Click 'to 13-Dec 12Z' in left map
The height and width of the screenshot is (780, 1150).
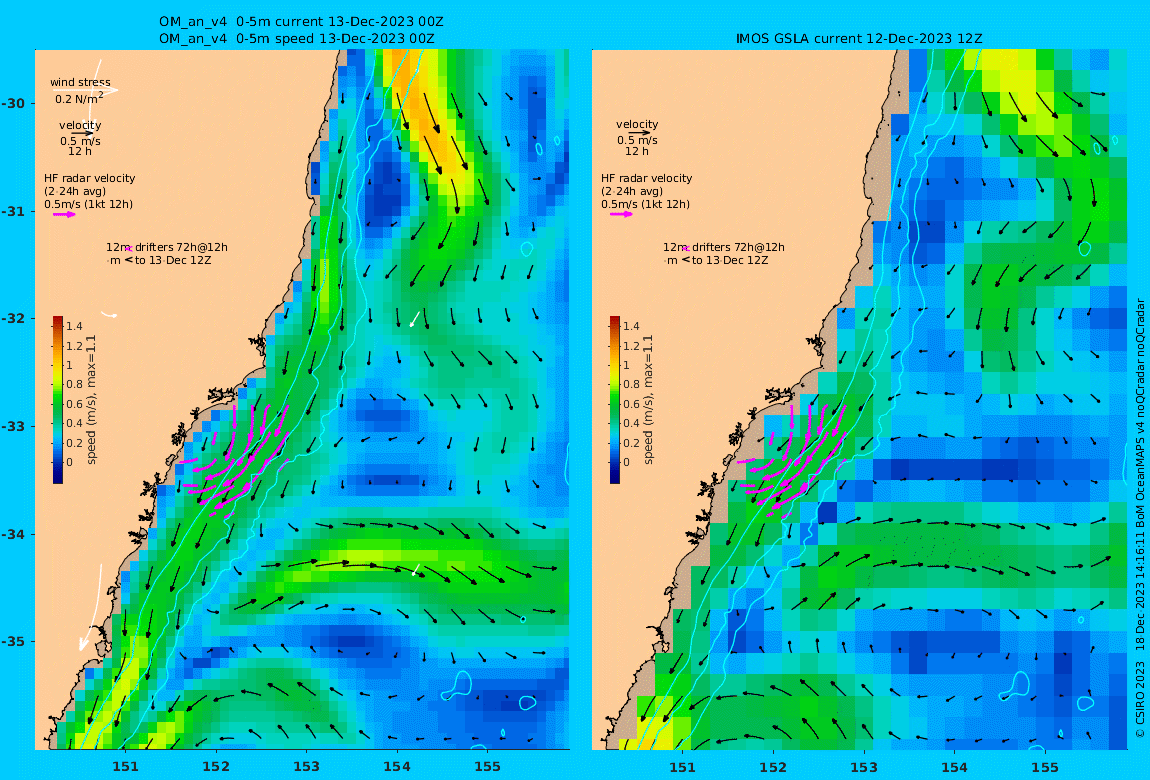point(173,260)
